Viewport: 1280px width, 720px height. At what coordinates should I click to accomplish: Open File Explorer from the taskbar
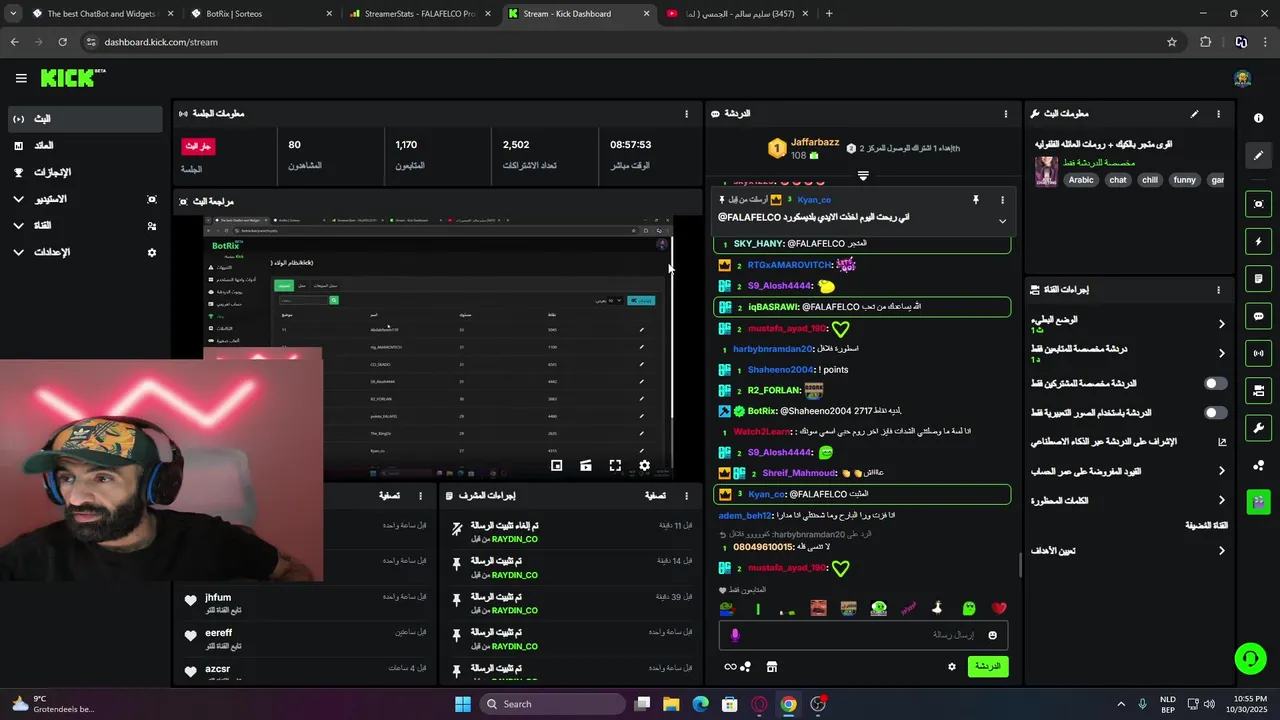coord(671,704)
